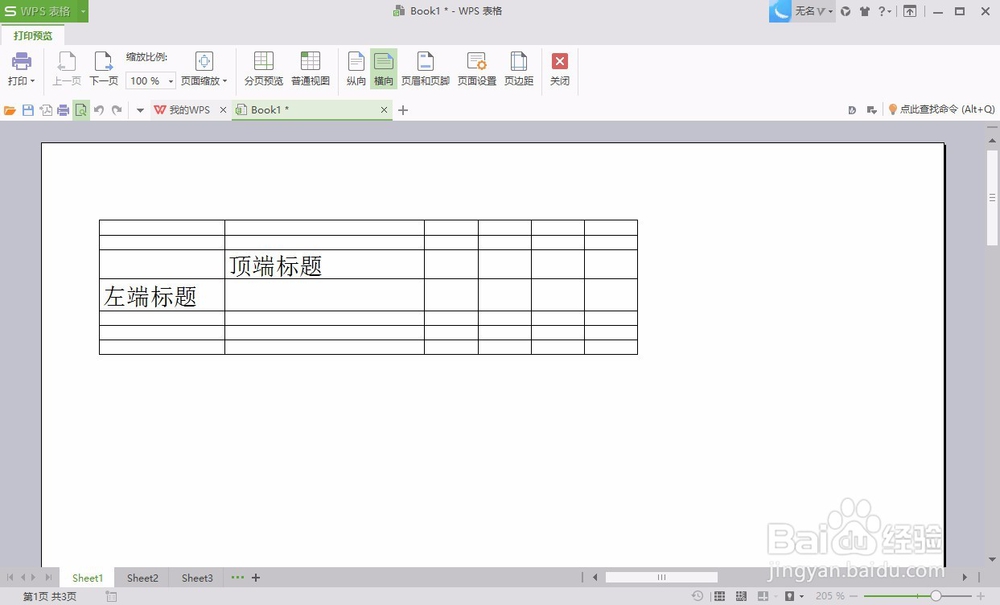The width and height of the screenshot is (1000, 605).
Task: Switch to page break preview (分页预览)
Action: [263, 69]
